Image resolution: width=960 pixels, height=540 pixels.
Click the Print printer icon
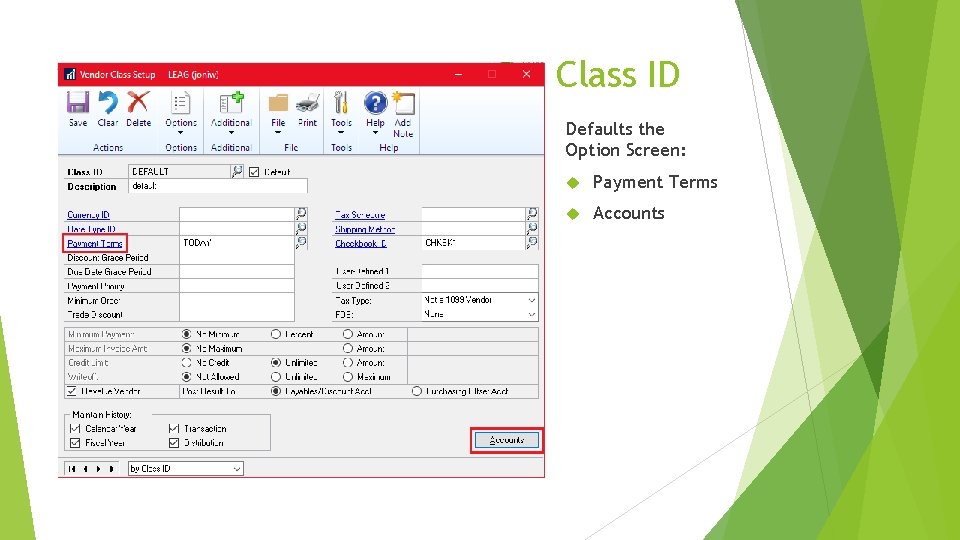(x=307, y=103)
